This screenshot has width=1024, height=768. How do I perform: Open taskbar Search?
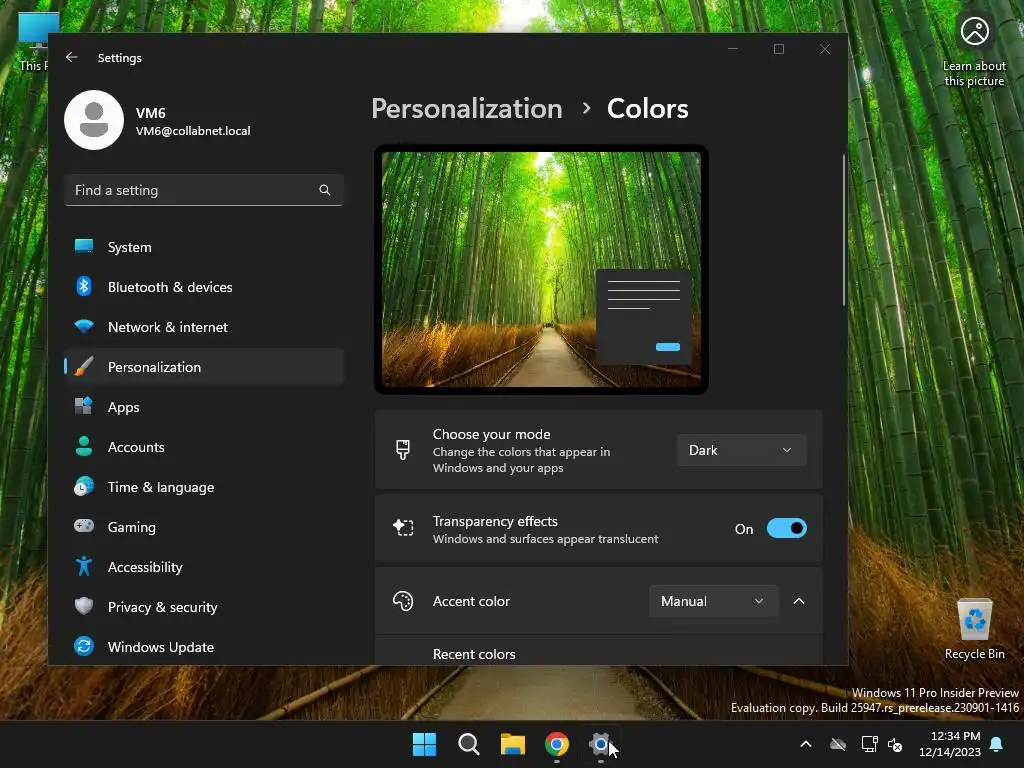468,744
